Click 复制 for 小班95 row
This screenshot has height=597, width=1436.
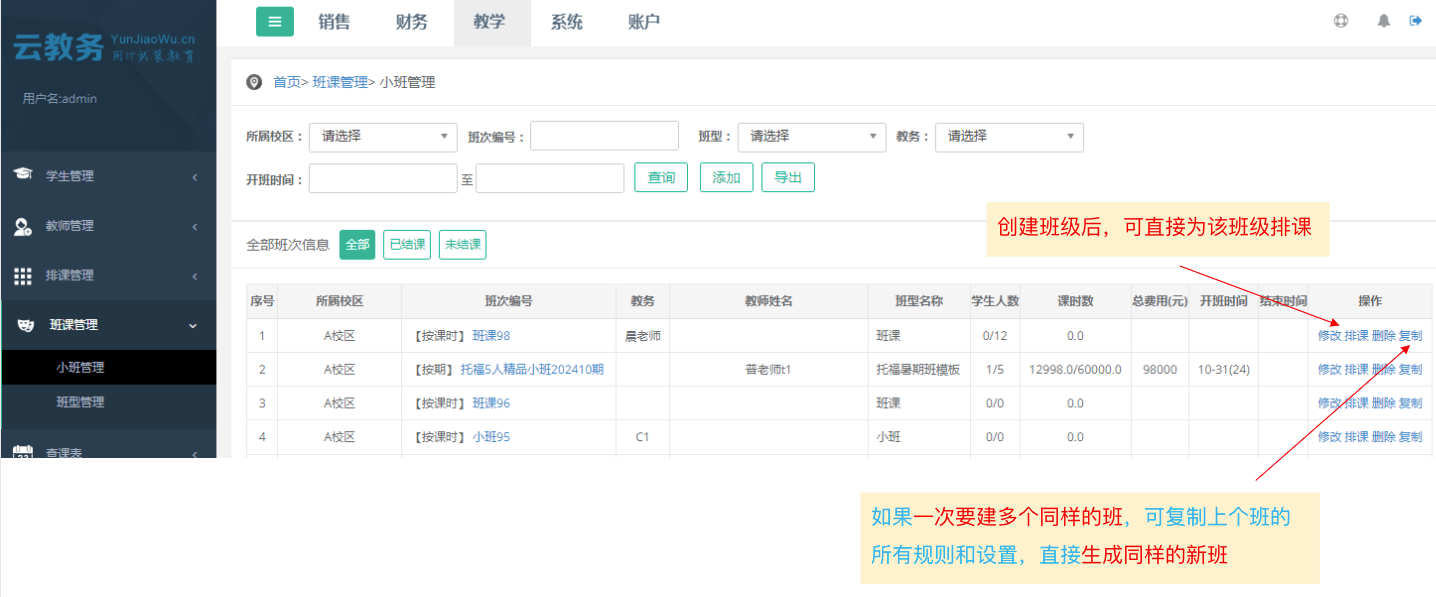coord(1410,437)
